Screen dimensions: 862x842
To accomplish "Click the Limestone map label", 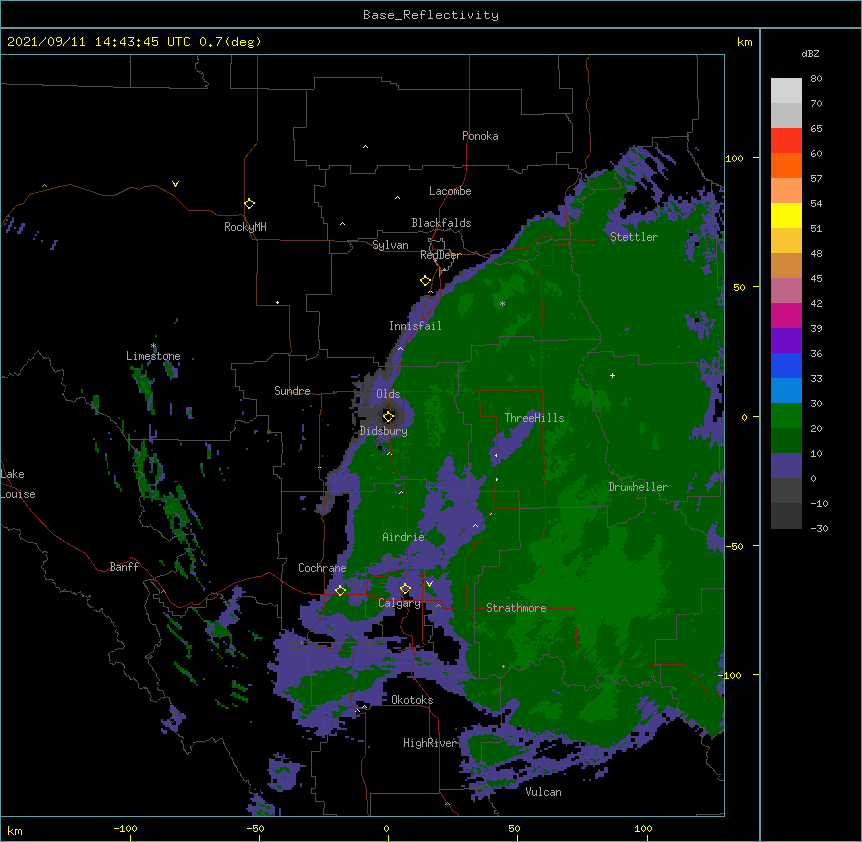I will tap(153, 356).
